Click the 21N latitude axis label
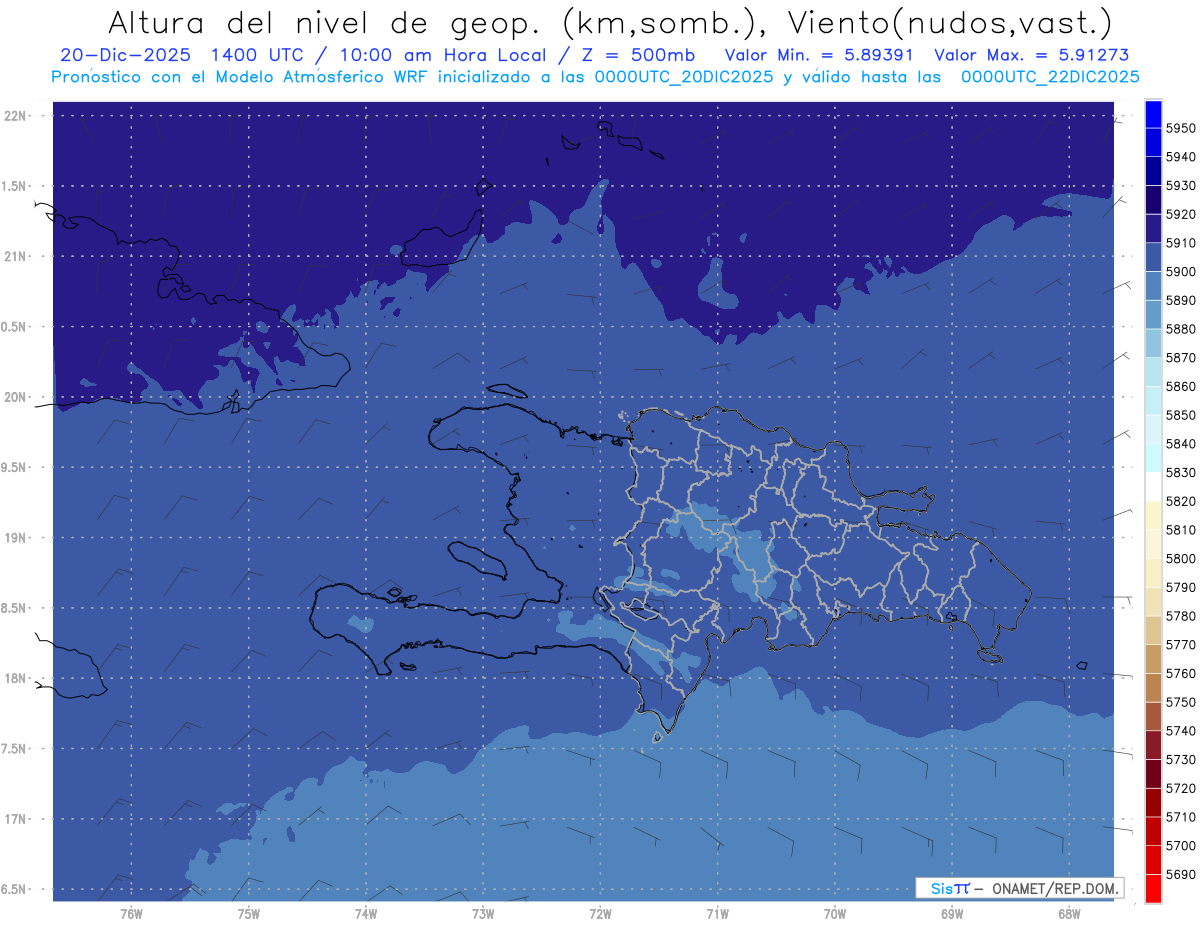Screen dimensions: 1200x927 click(16, 256)
